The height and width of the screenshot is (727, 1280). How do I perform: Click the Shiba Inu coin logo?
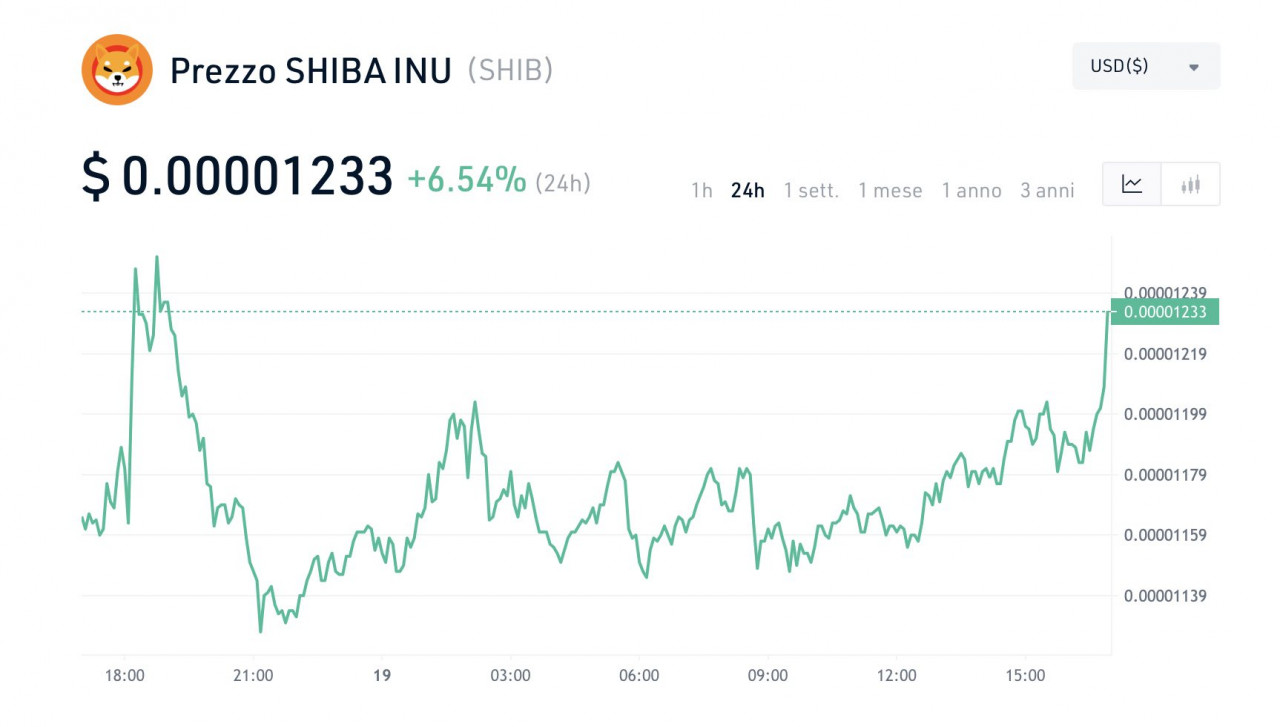117,70
